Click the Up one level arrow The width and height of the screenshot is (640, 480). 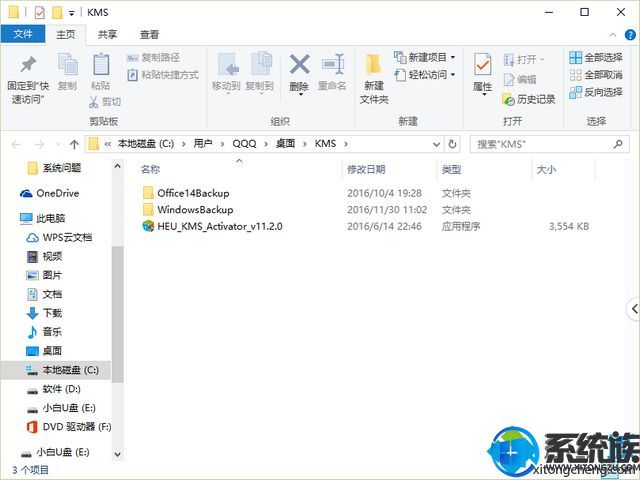74,144
